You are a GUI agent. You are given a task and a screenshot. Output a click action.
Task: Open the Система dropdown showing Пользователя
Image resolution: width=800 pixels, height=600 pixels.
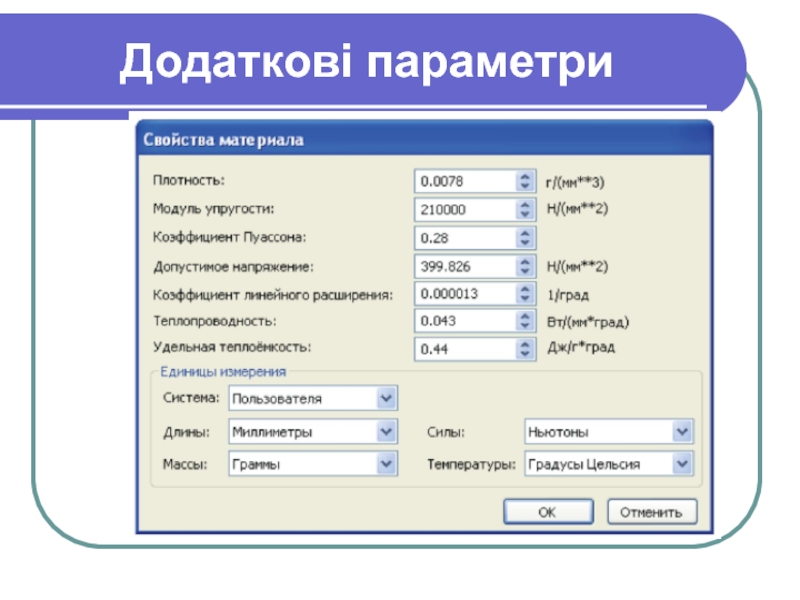386,398
